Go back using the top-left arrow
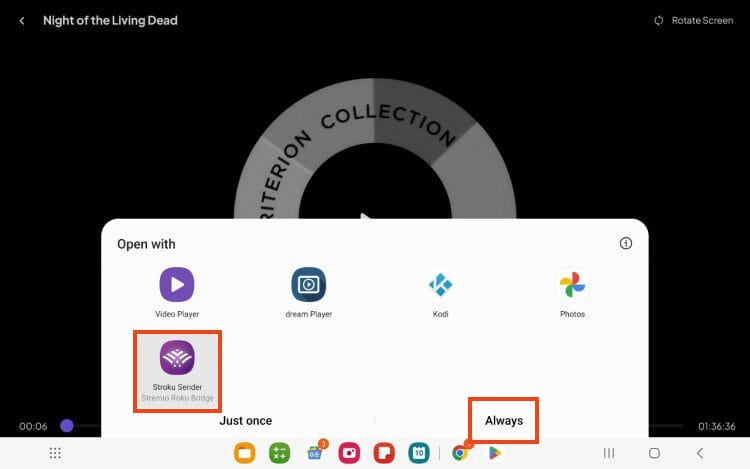Screen dimensions: 750x469 22,20
